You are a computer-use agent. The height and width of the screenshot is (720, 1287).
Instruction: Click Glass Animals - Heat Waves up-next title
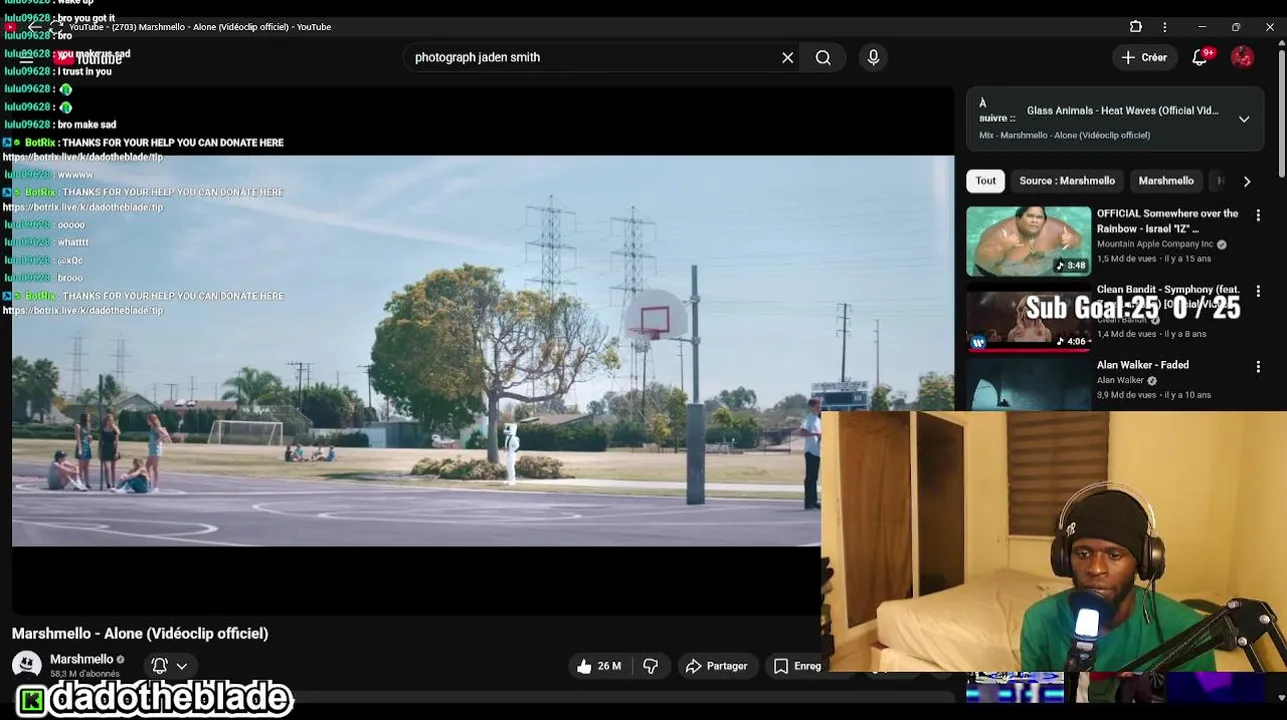tap(1122, 111)
